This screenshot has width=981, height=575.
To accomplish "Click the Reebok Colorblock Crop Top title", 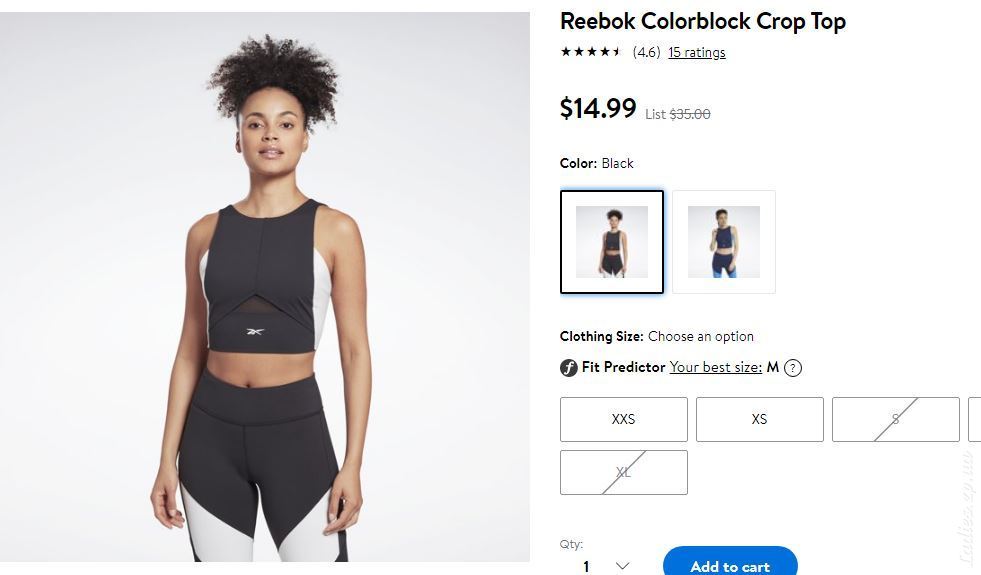I will point(703,21).
